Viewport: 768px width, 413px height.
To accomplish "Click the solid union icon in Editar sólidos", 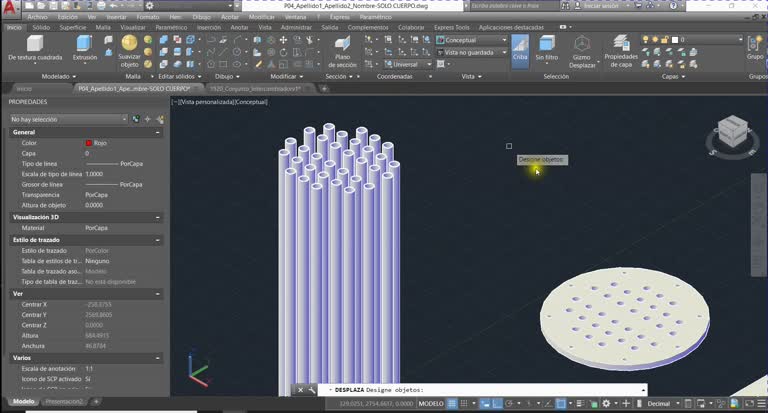I will click(x=164, y=40).
